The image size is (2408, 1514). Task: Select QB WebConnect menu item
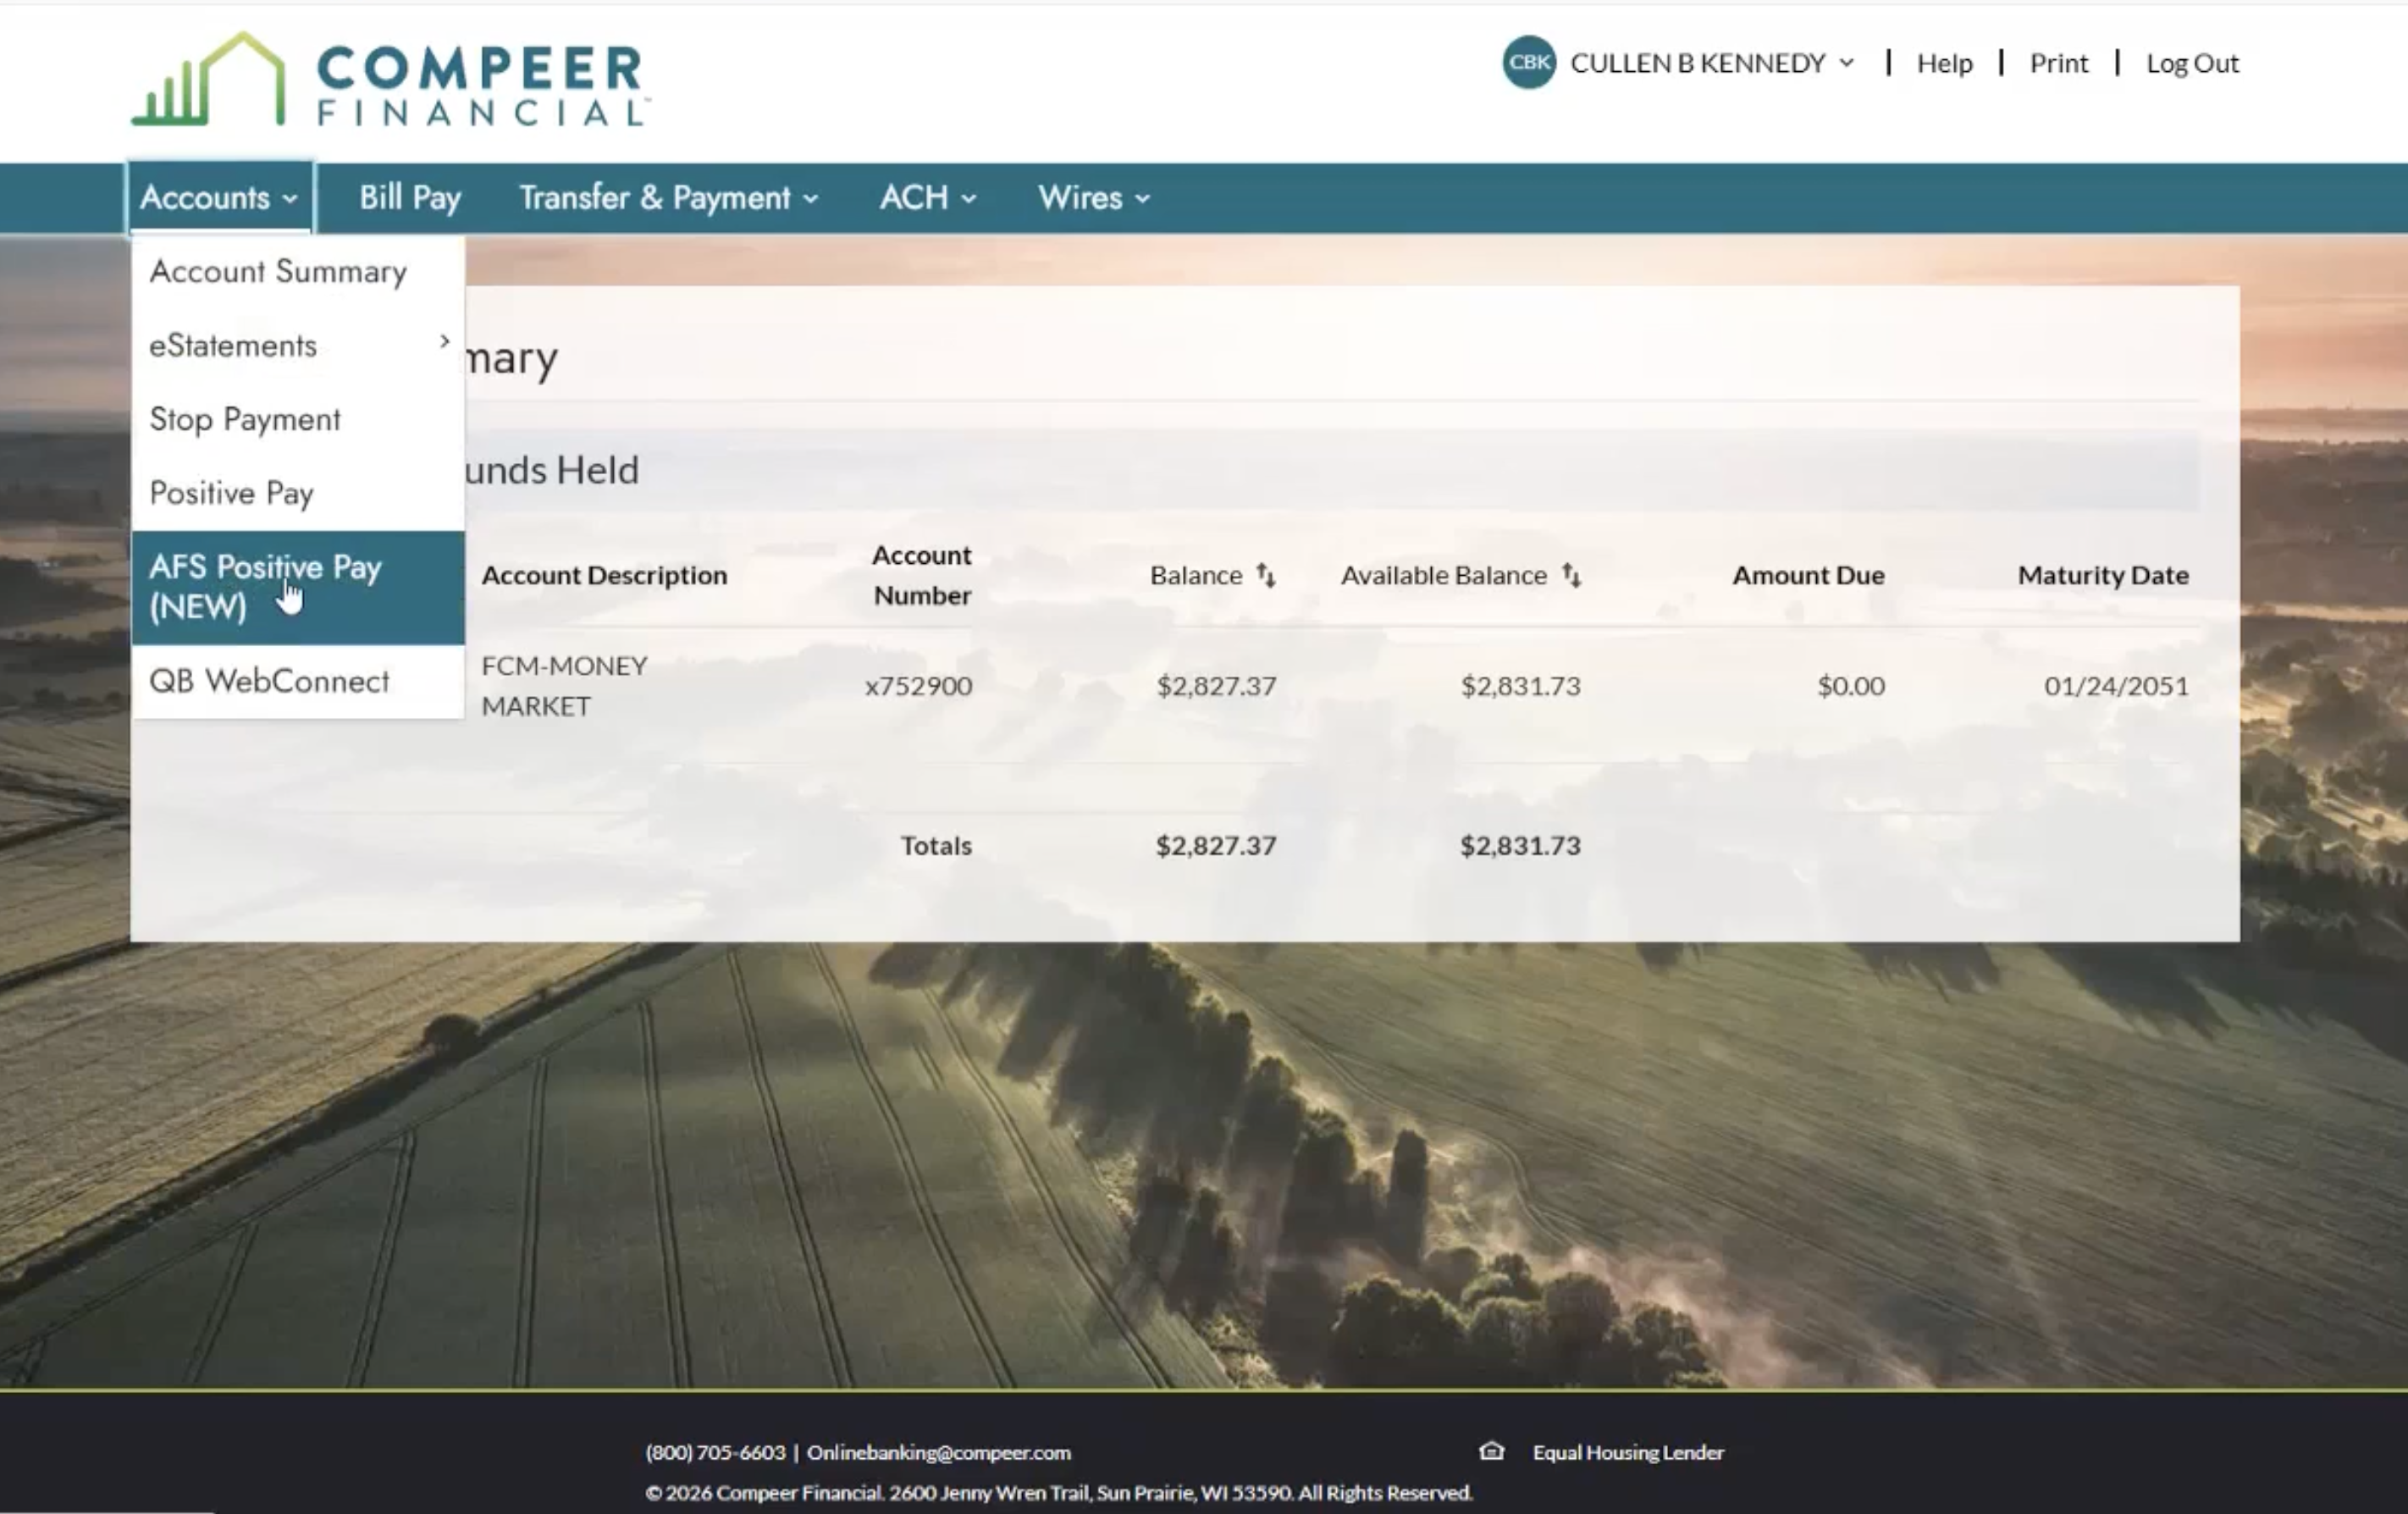pos(269,681)
